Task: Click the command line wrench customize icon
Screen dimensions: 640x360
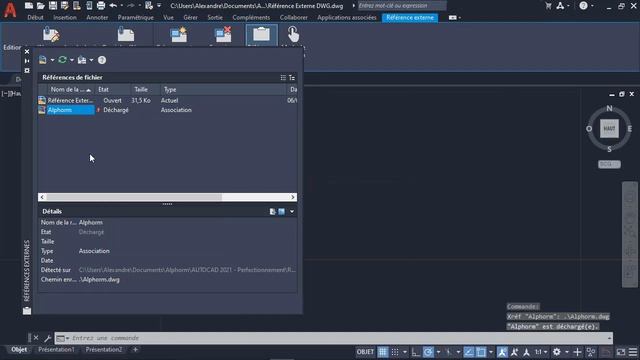Action: click(47, 338)
